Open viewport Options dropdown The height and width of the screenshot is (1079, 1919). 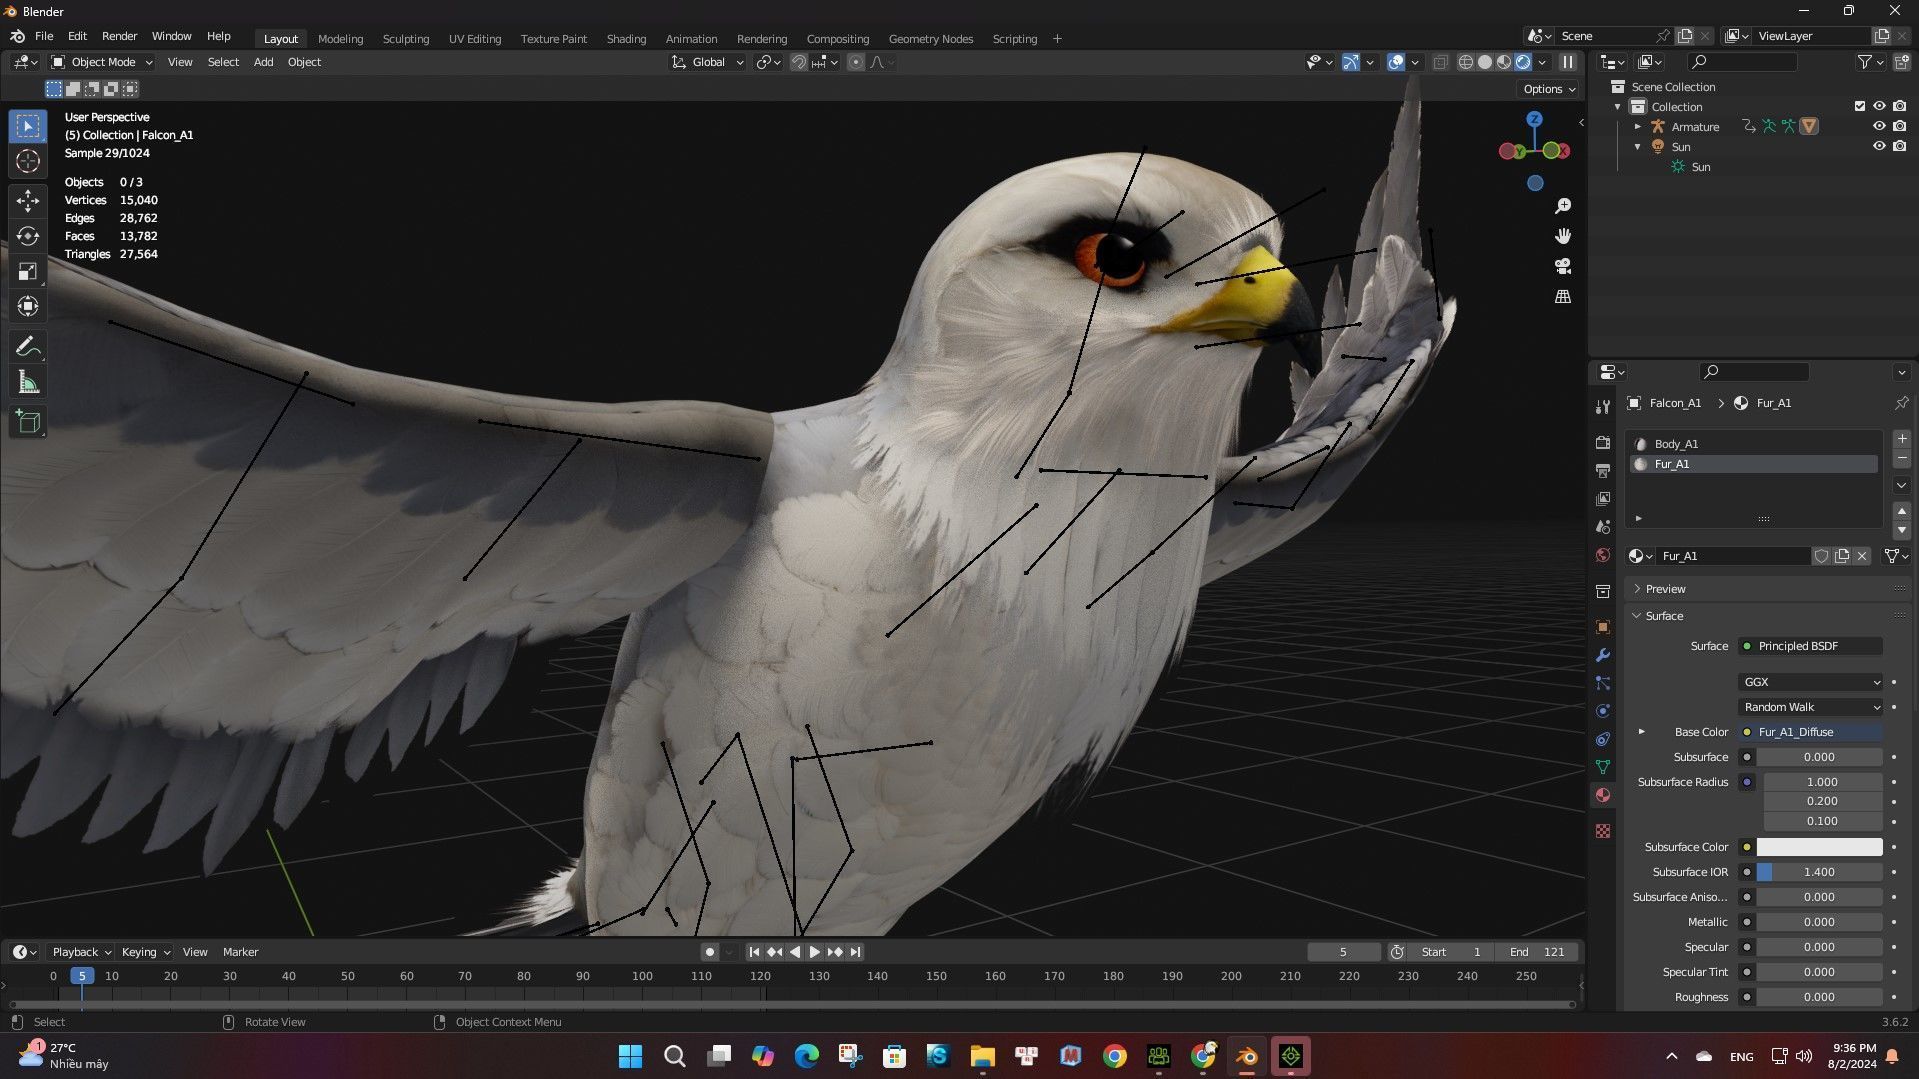pos(1549,89)
